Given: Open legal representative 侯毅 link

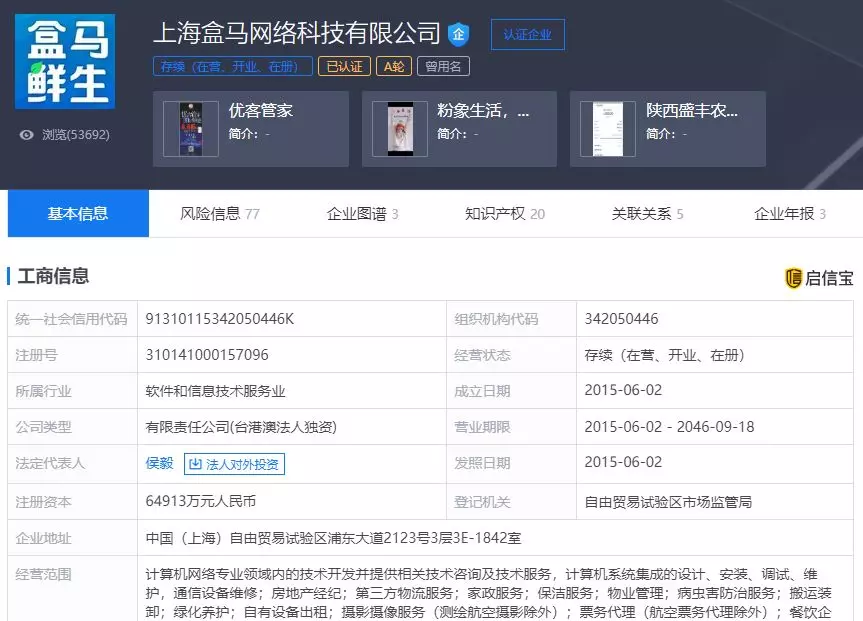Looking at the screenshot, I should pyautogui.click(x=160, y=463).
